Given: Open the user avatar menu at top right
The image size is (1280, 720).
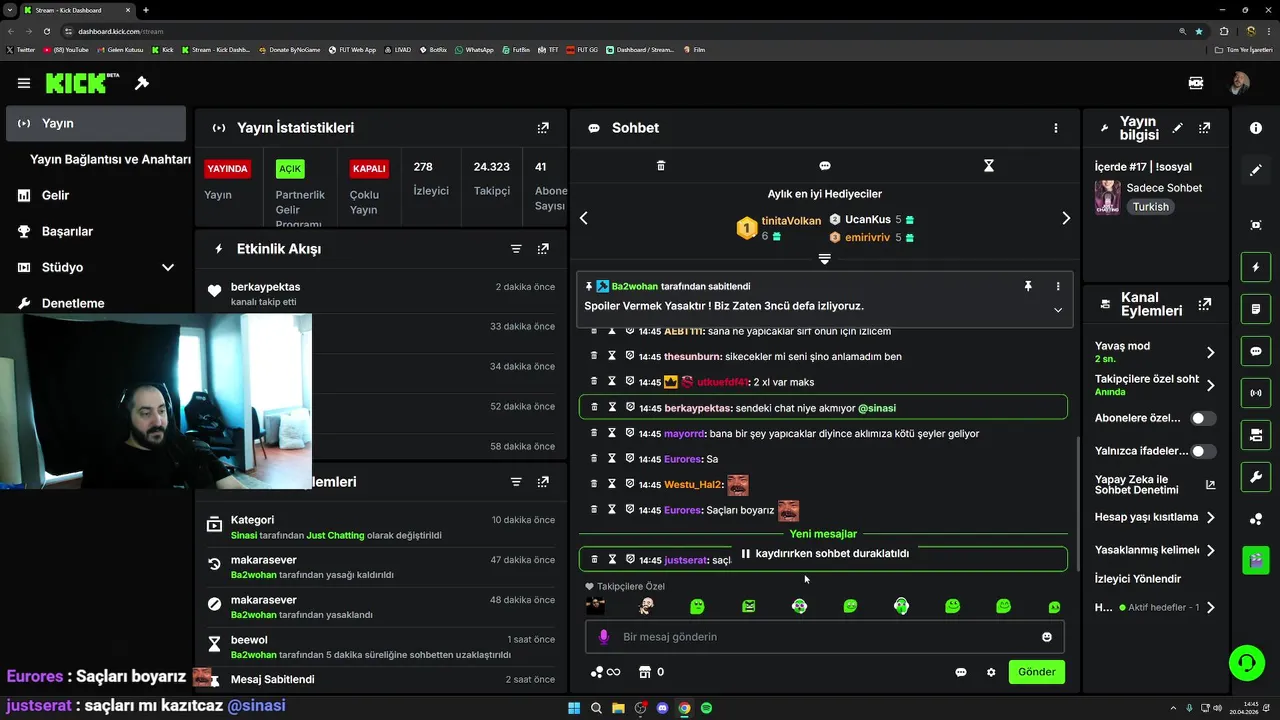Looking at the screenshot, I should [1240, 83].
